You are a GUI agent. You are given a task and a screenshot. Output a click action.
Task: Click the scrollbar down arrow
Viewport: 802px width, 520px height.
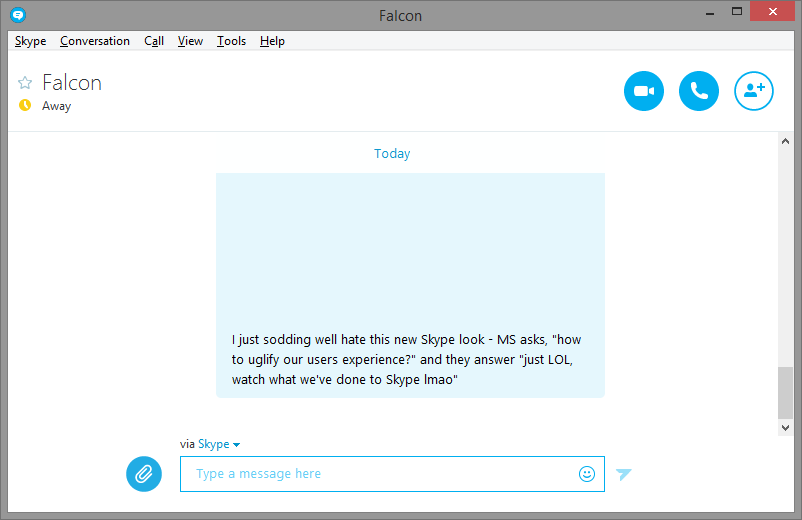(x=785, y=427)
